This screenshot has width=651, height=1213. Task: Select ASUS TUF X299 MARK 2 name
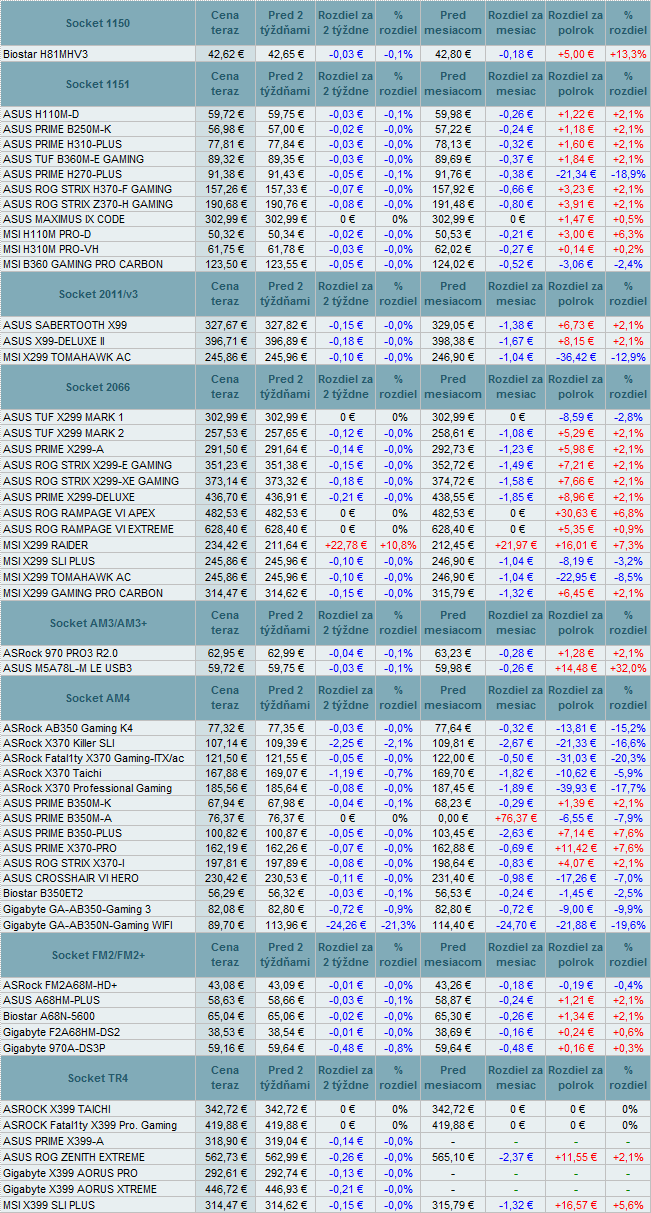pyautogui.click(x=63, y=433)
